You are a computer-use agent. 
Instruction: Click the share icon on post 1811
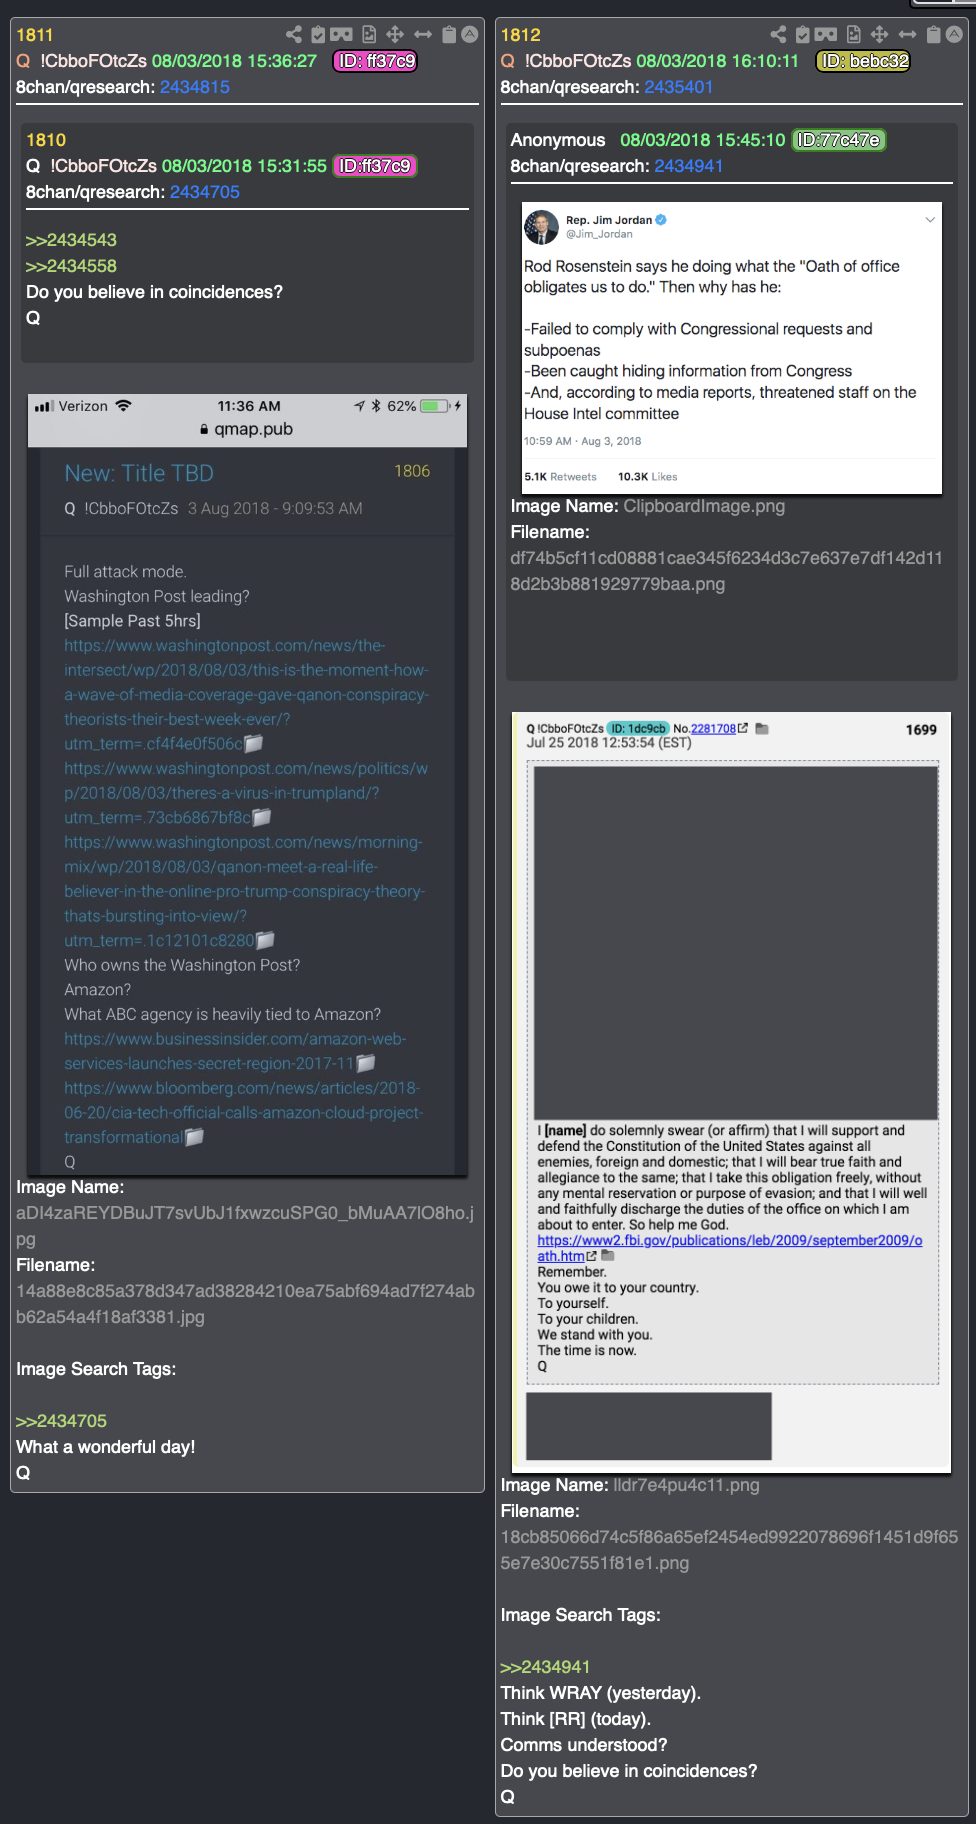point(293,35)
